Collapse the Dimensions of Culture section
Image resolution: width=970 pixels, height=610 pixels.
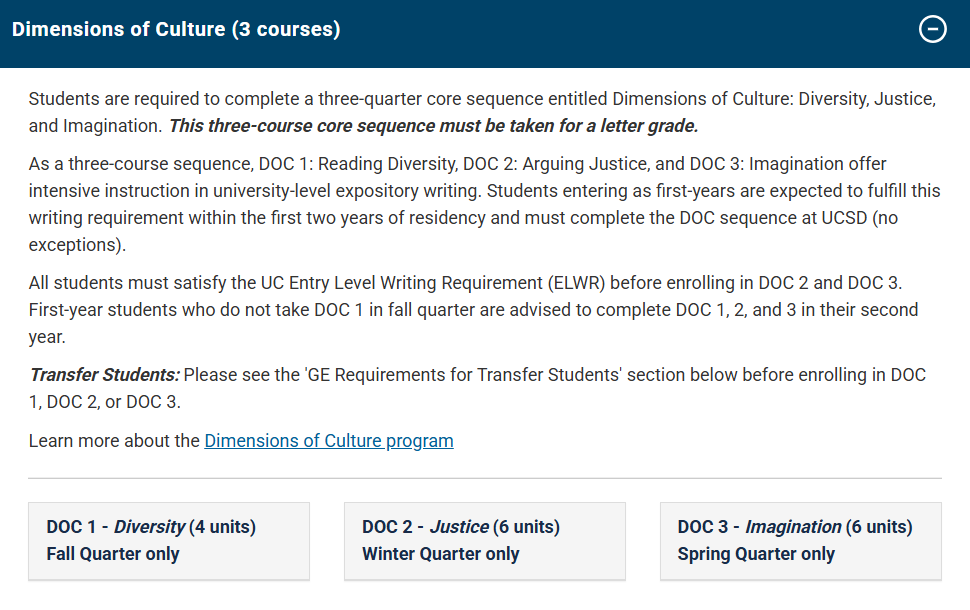point(932,30)
